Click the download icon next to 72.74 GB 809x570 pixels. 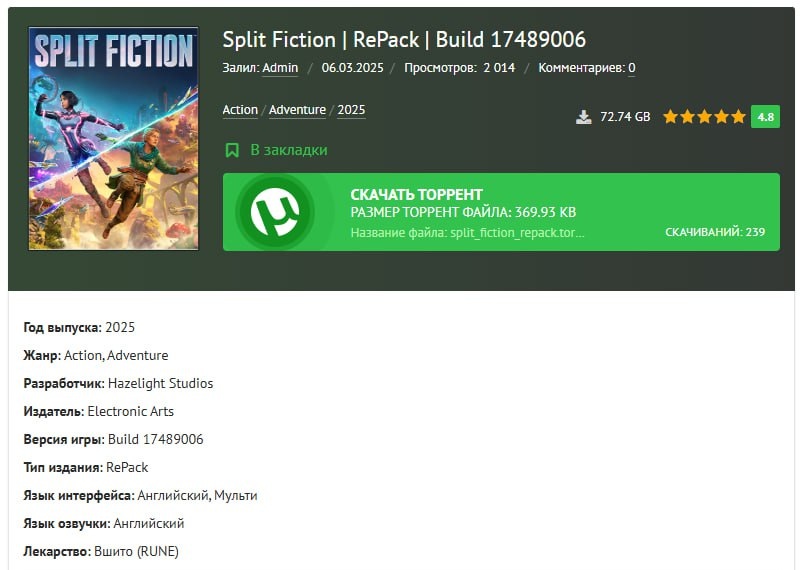(x=584, y=117)
